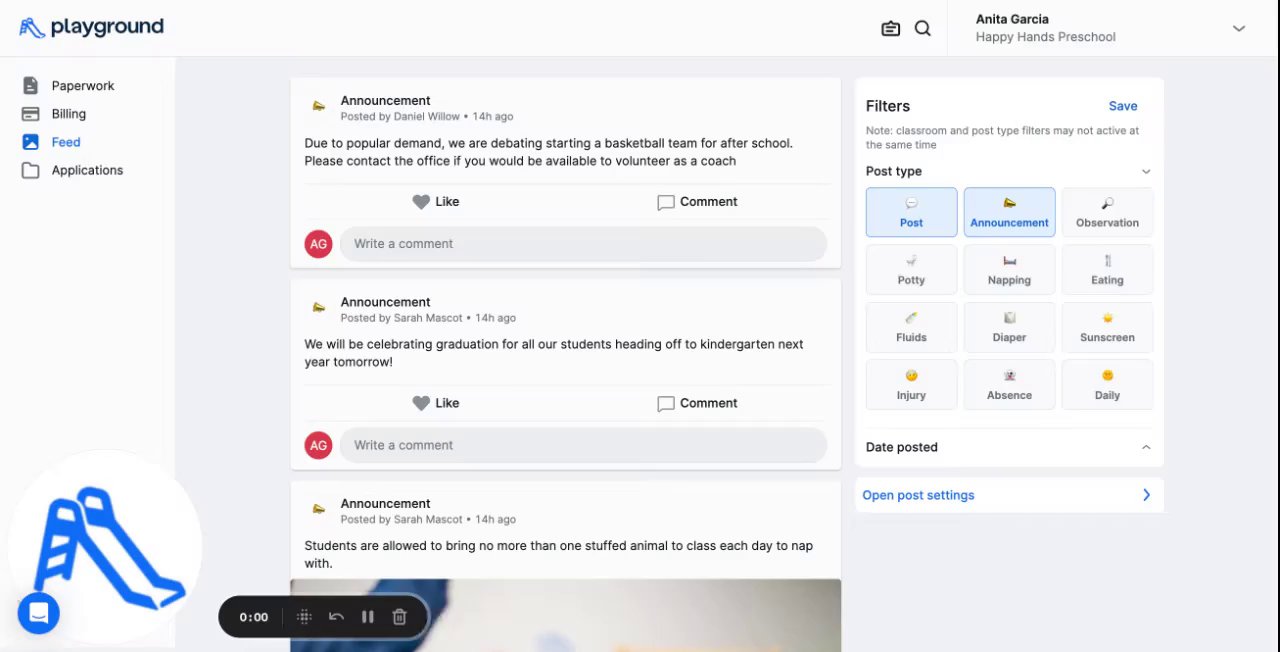
Task: Save the current filters
Action: click(x=1123, y=106)
